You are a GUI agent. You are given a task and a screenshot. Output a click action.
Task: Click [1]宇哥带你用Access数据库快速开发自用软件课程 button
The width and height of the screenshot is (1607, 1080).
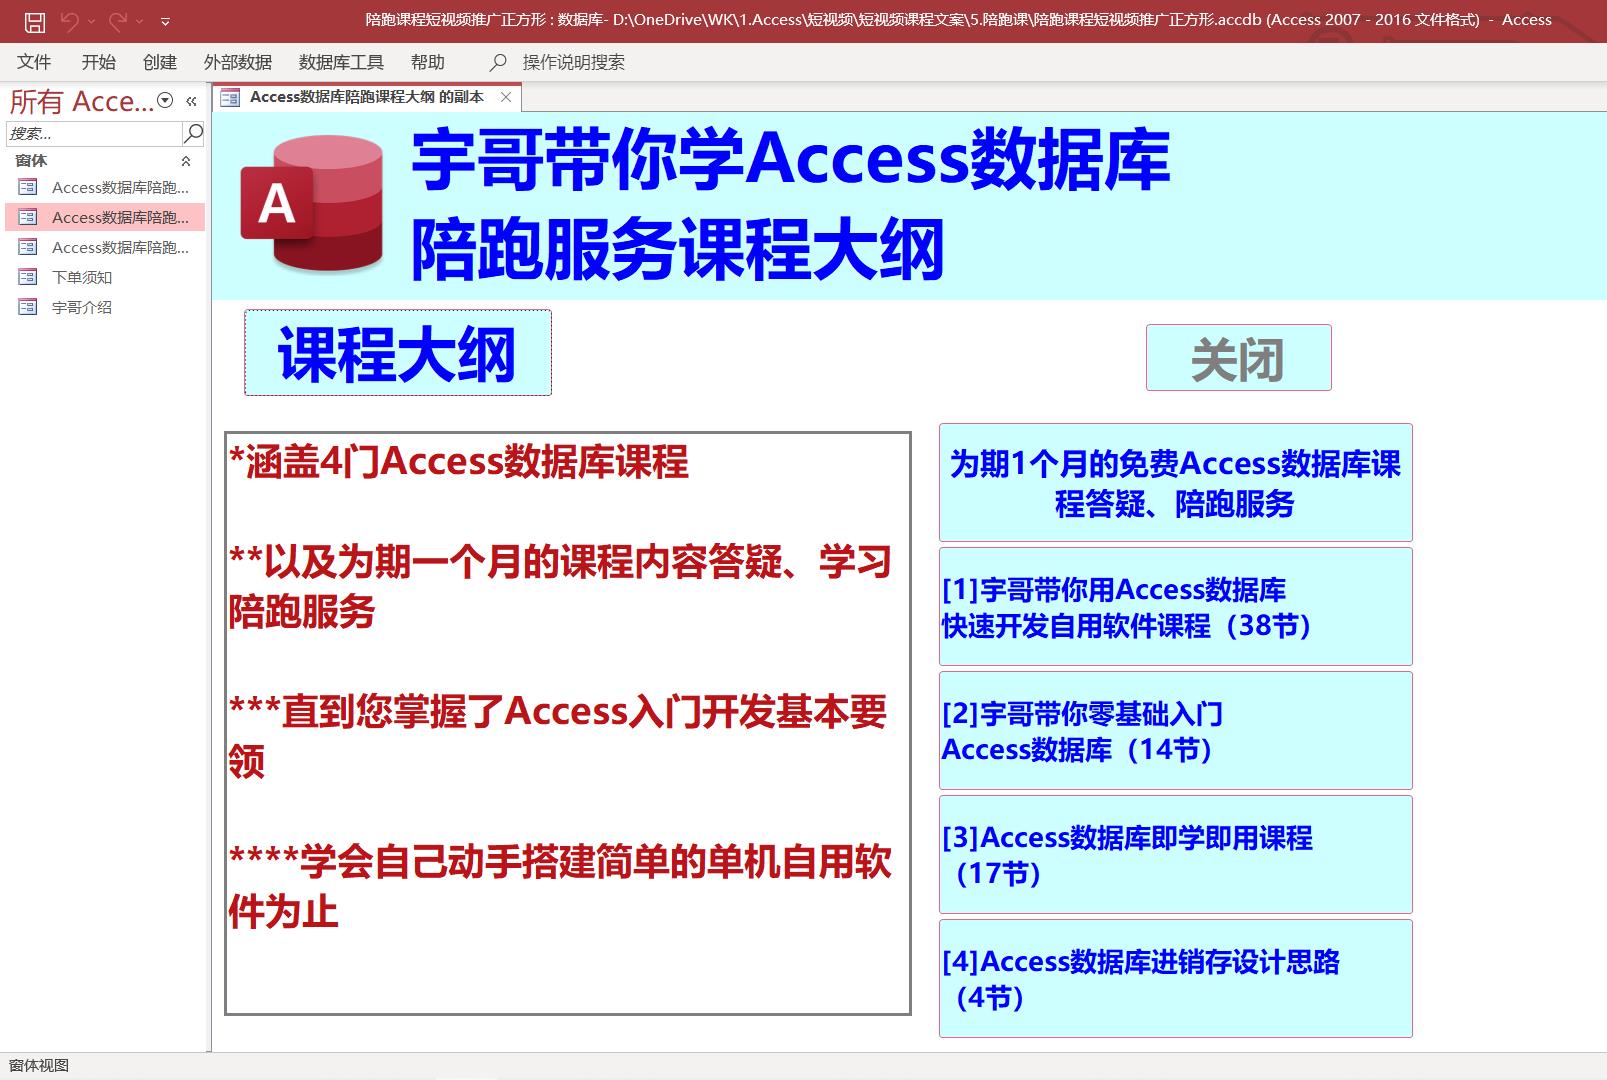(x=1175, y=607)
